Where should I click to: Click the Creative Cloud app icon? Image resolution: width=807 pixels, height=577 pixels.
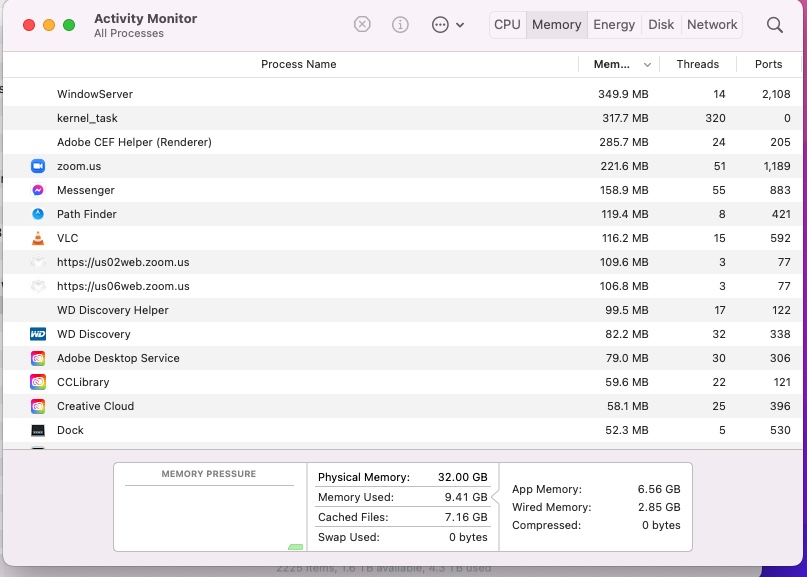coord(38,406)
